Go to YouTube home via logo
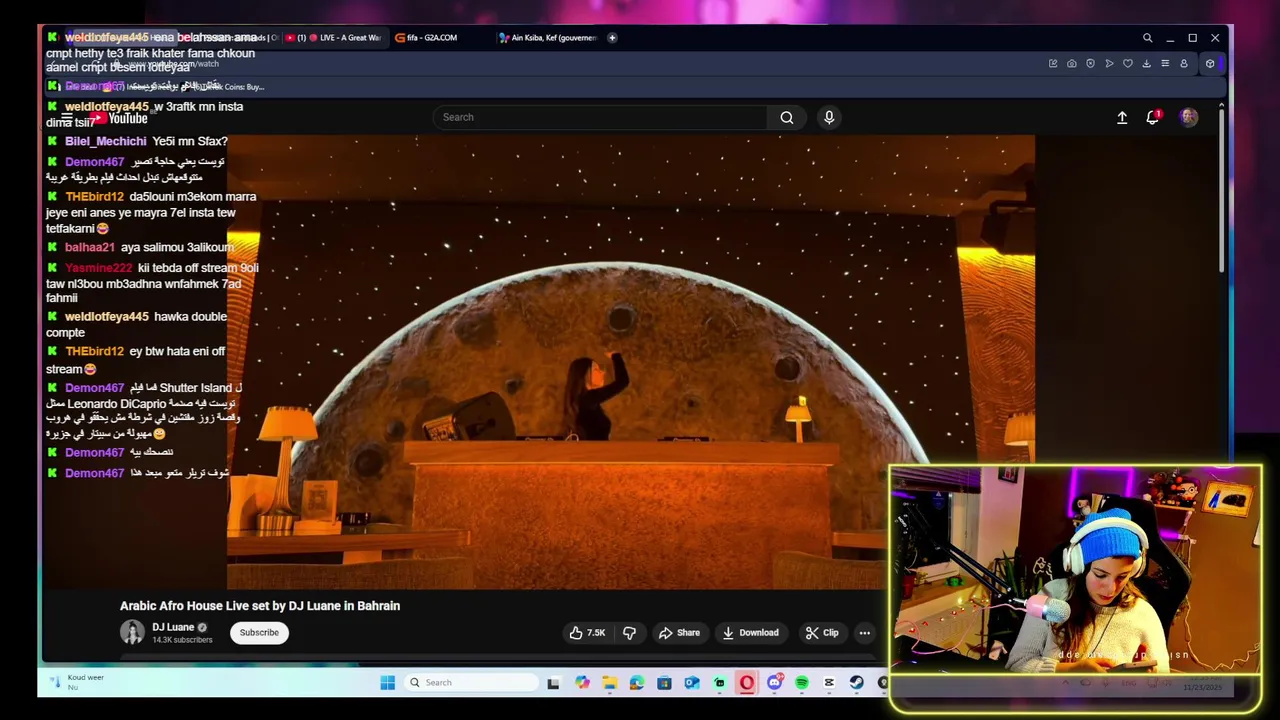Image resolution: width=1280 pixels, height=720 pixels. pyautogui.click(x=121, y=118)
